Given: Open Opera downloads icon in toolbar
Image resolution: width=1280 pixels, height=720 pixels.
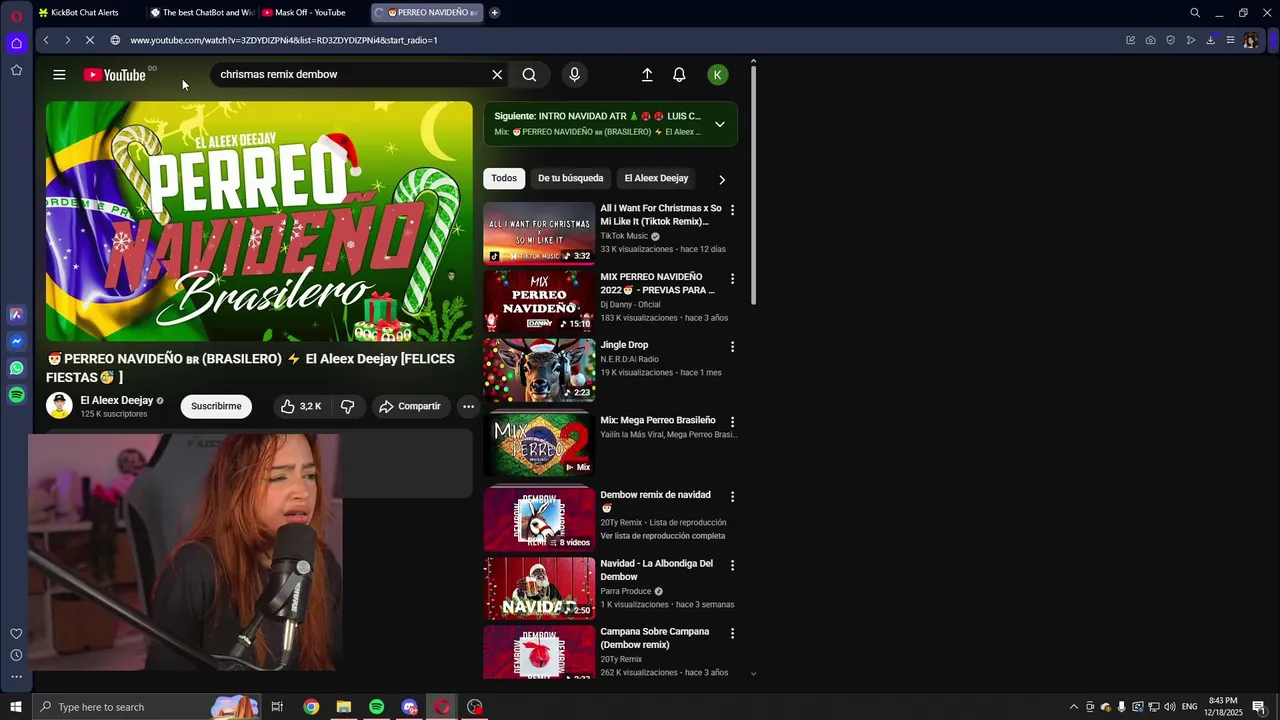Looking at the screenshot, I should 1210,40.
